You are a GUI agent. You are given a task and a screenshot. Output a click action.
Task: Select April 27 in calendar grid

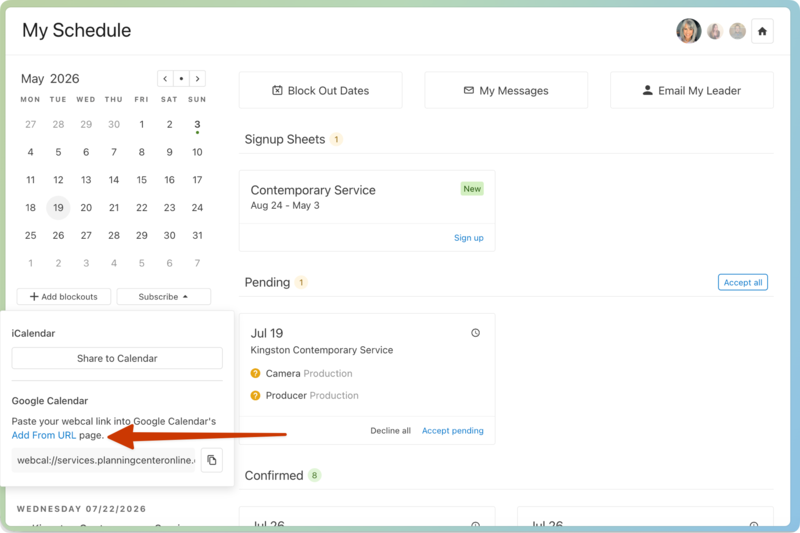(31, 124)
